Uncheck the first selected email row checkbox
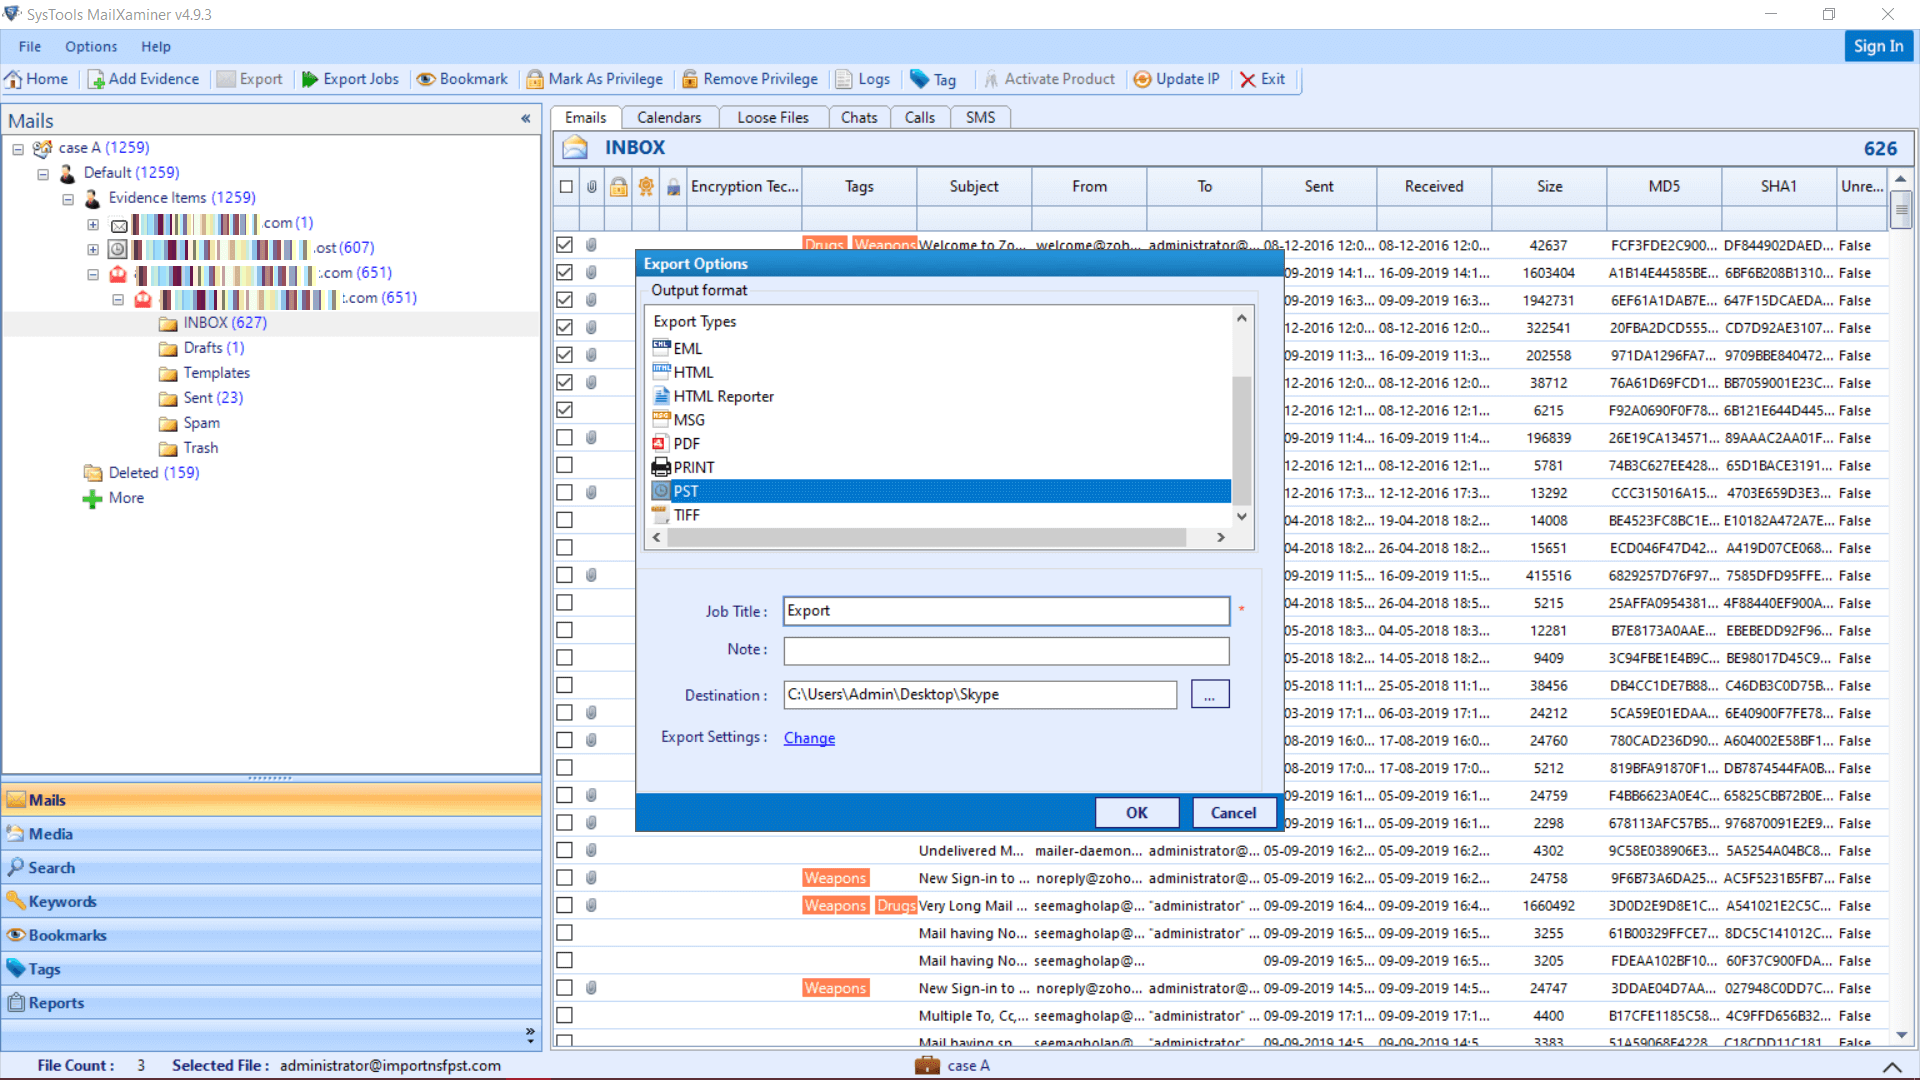Viewport: 1920px width, 1080px height. tap(565, 244)
